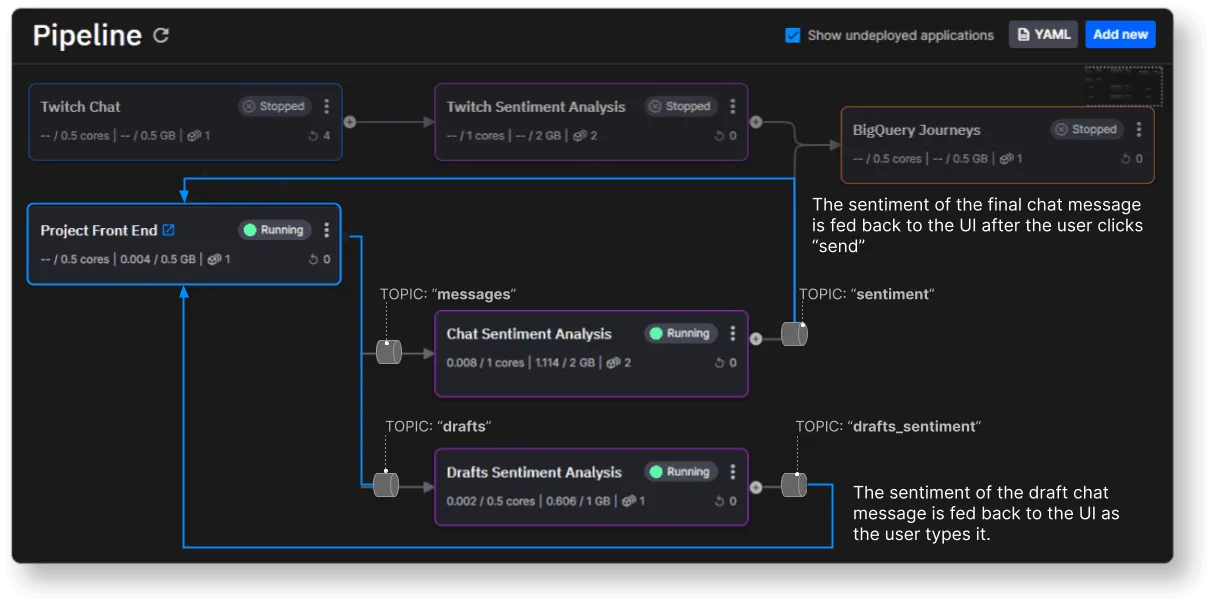Image resolution: width=1209 pixels, height=613 pixels.
Task: Click Project Front End Running badge
Action: pos(274,230)
